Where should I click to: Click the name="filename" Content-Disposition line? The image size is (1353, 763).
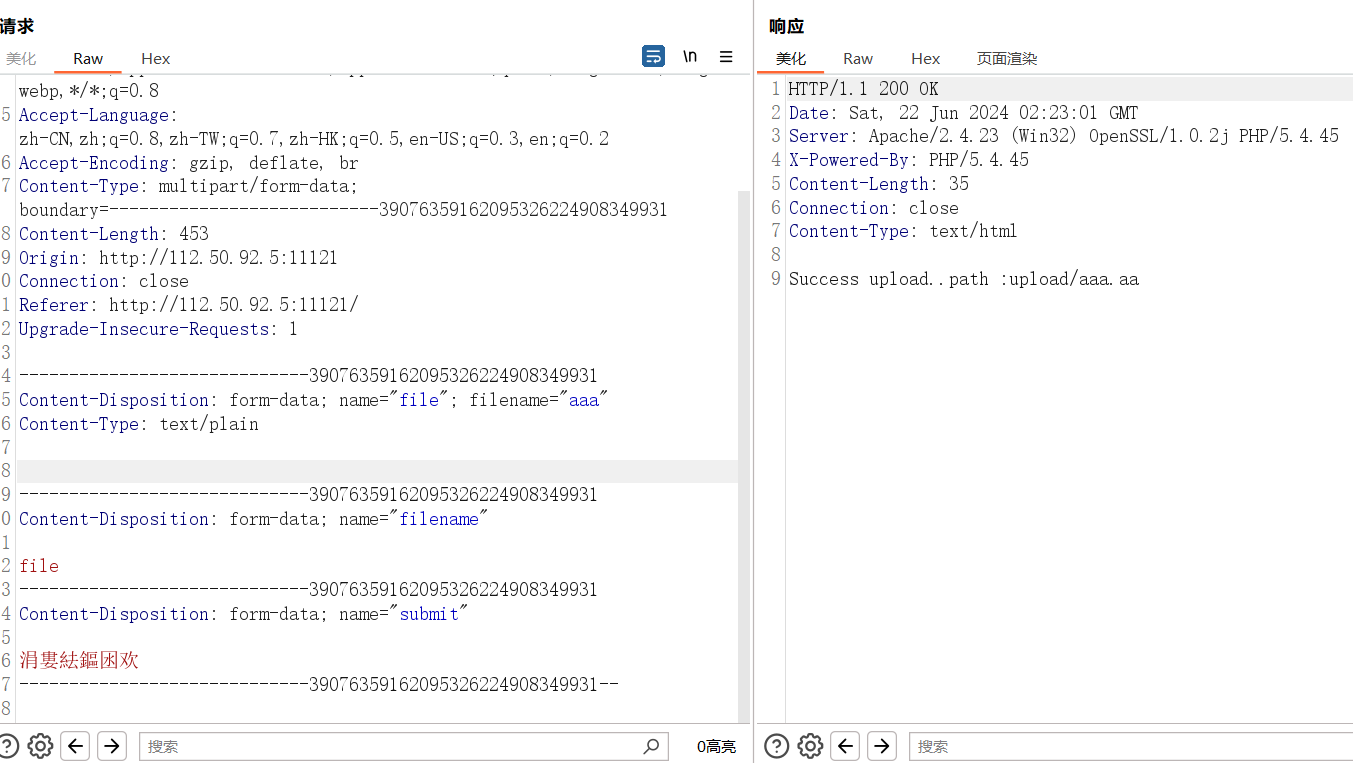[253, 519]
